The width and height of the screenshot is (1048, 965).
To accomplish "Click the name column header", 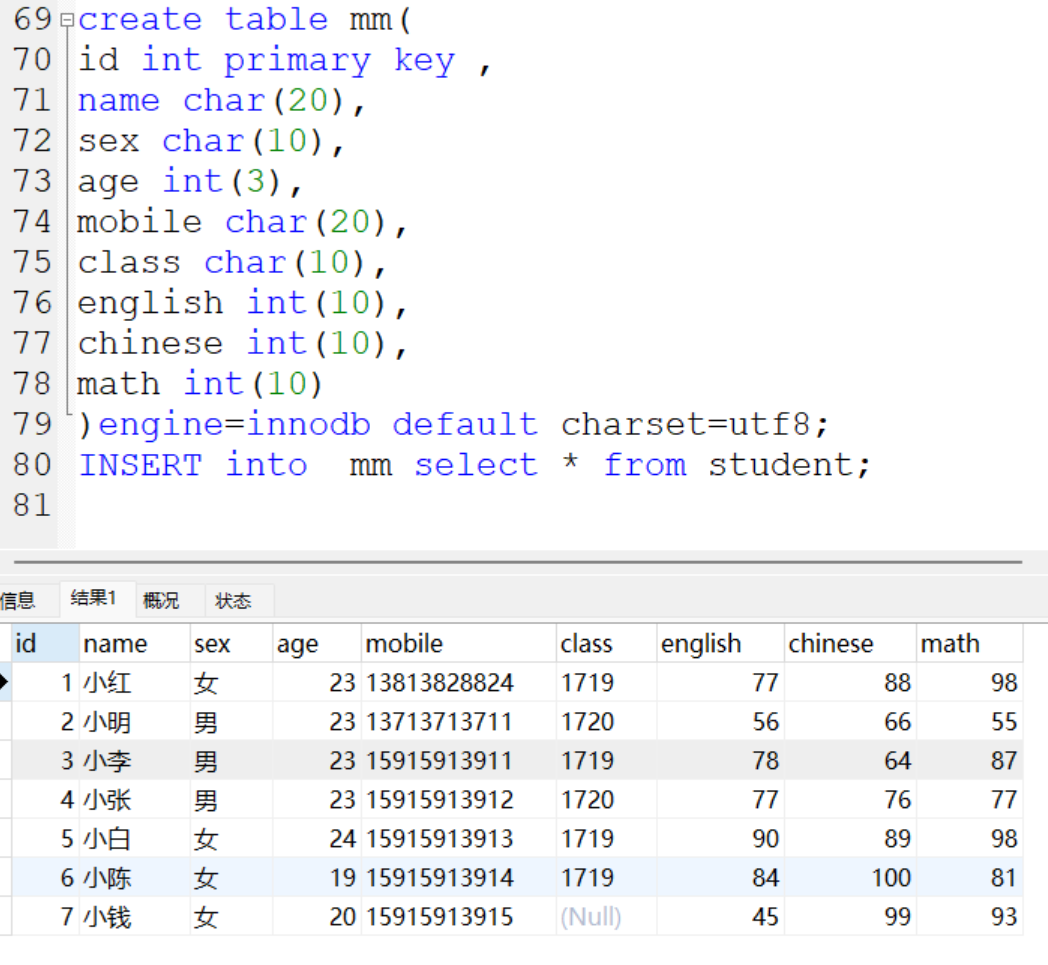I will click(134, 643).
